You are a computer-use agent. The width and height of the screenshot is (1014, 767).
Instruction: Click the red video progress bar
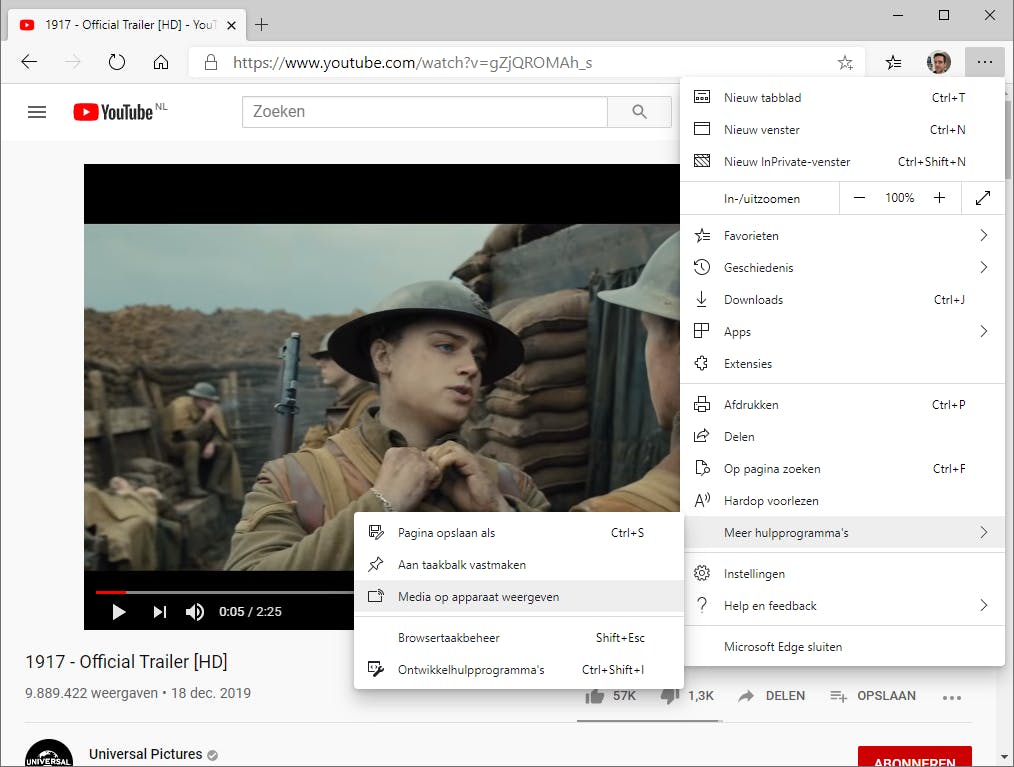point(110,592)
